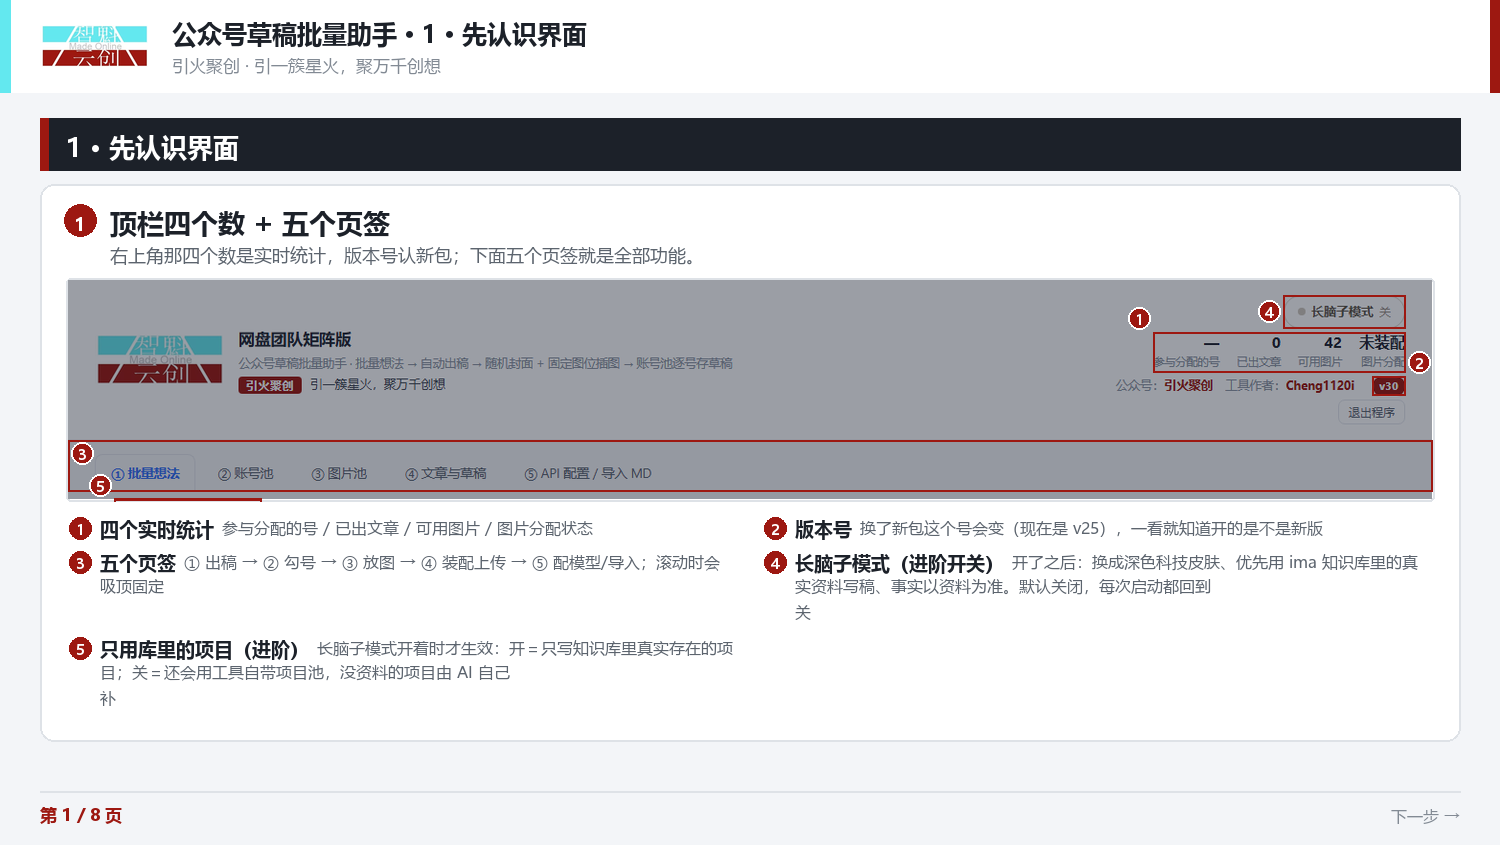Switch to the ② 账号池 tab
Screen dimensions: 1500x845
pos(245,474)
